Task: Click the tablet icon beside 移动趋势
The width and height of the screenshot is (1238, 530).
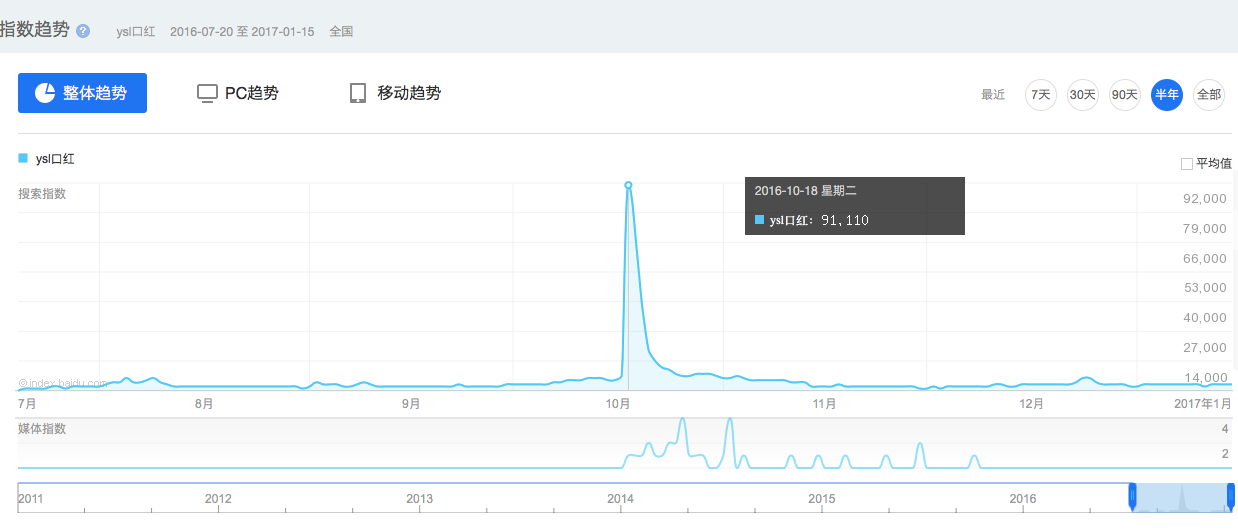Action: (358, 93)
